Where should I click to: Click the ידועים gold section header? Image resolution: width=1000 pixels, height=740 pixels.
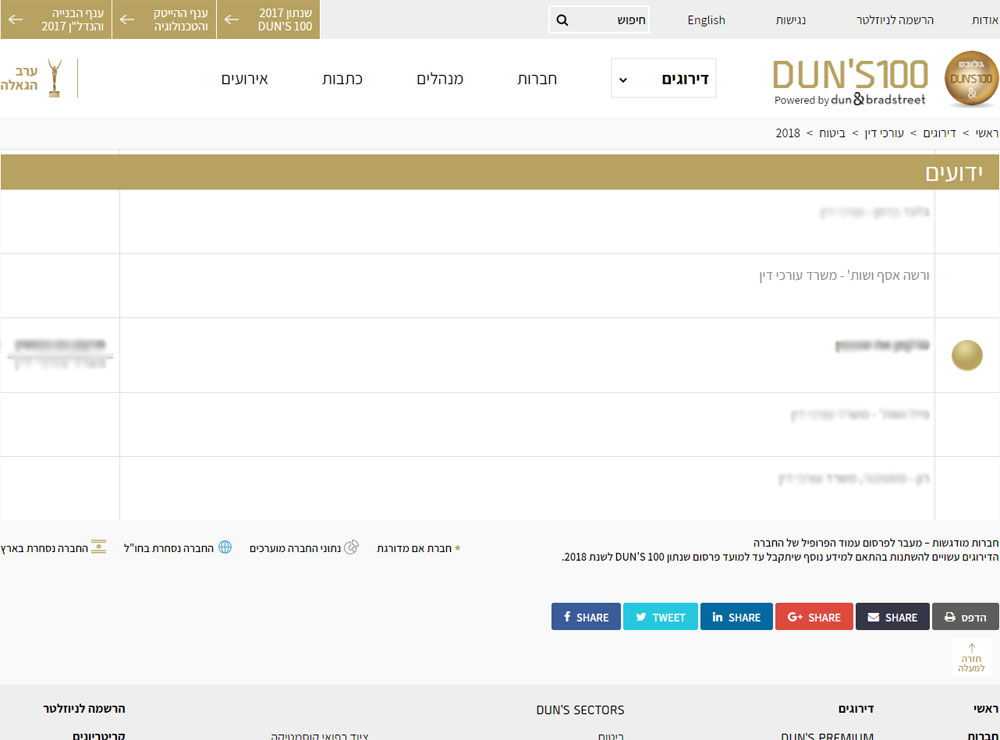[x=500, y=172]
